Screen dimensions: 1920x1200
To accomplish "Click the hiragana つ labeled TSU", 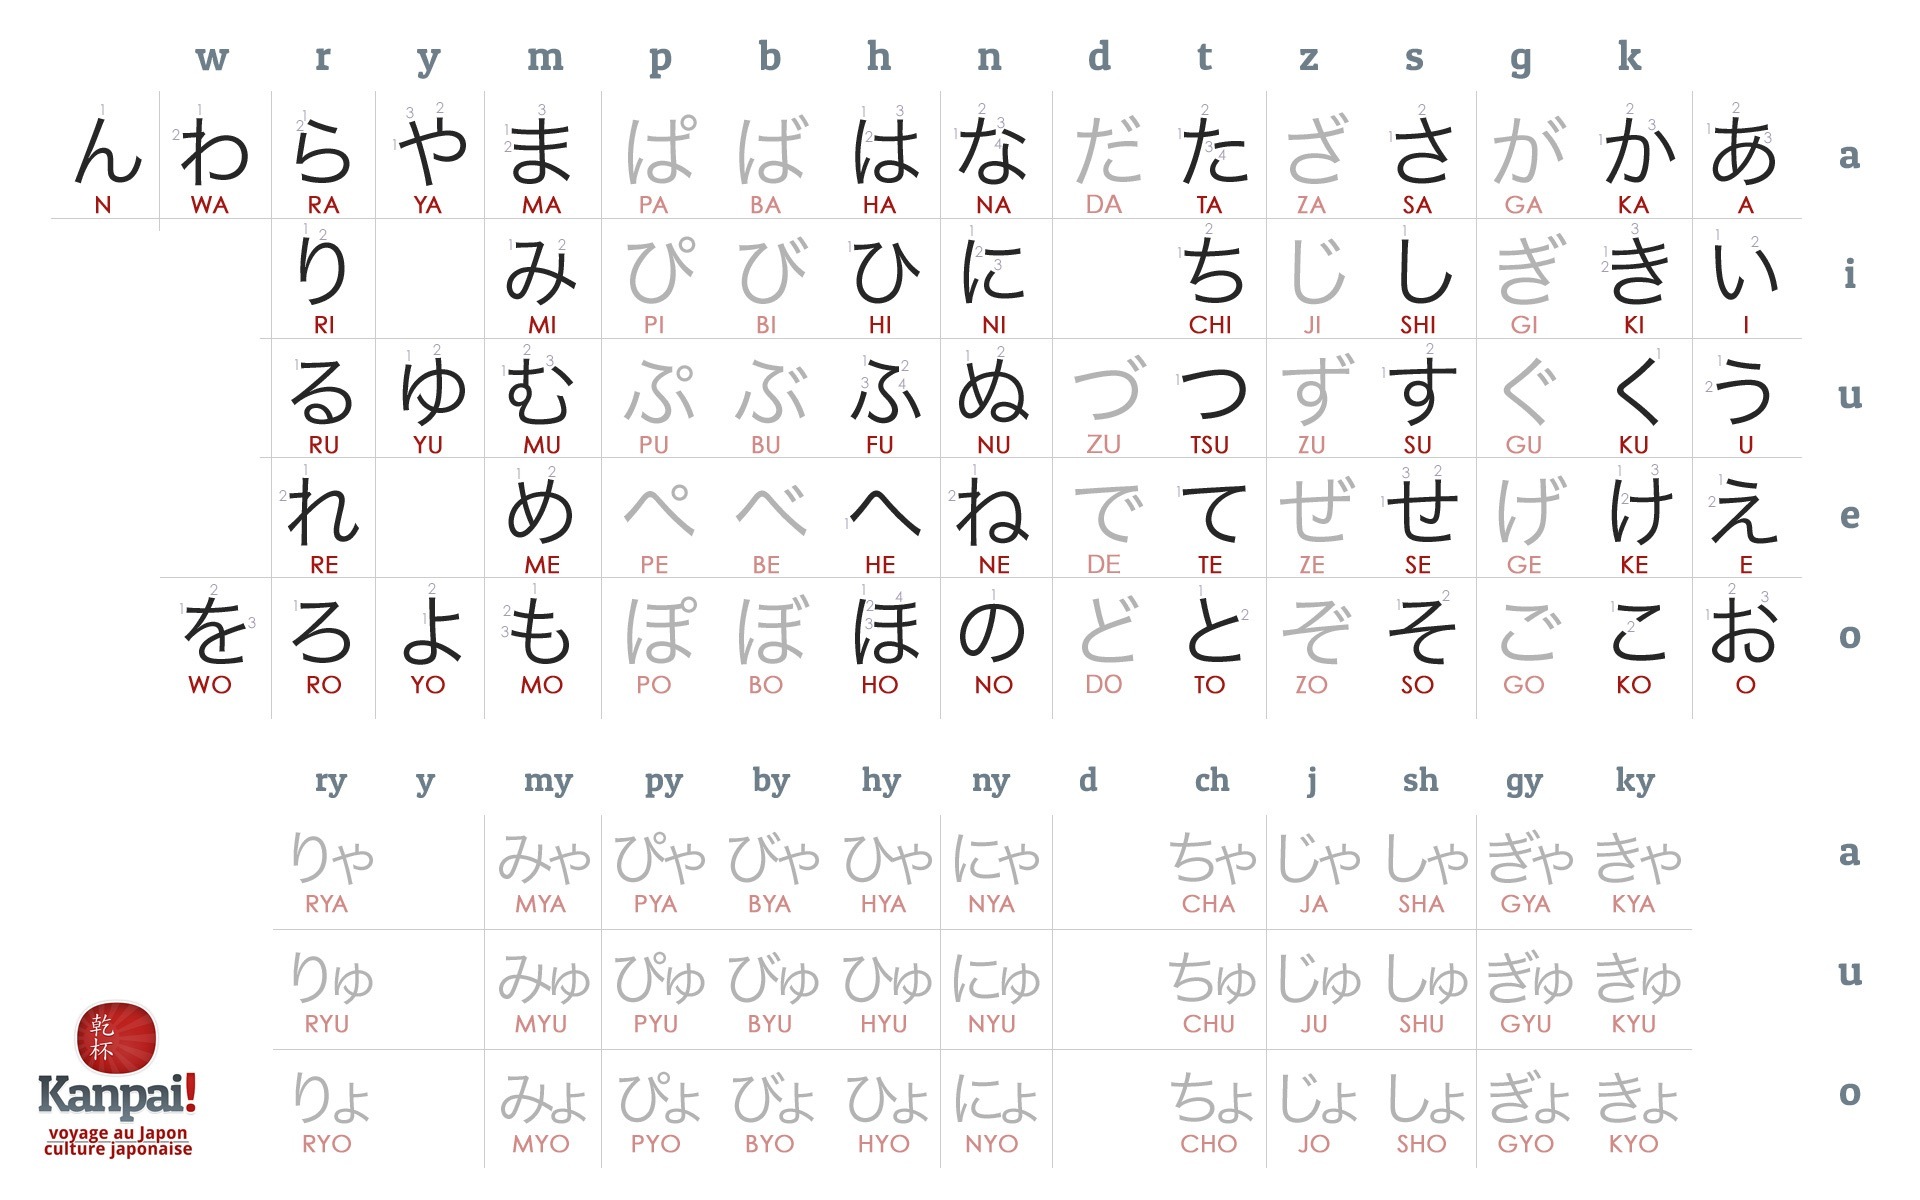I will pos(1214,392).
